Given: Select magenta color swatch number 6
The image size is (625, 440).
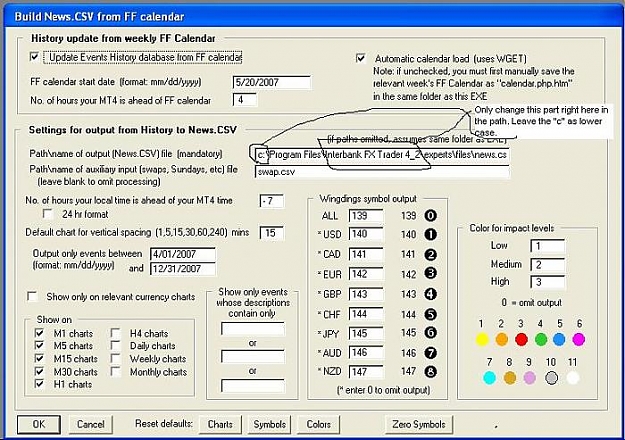Looking at the screenshot, I should 579,340.
